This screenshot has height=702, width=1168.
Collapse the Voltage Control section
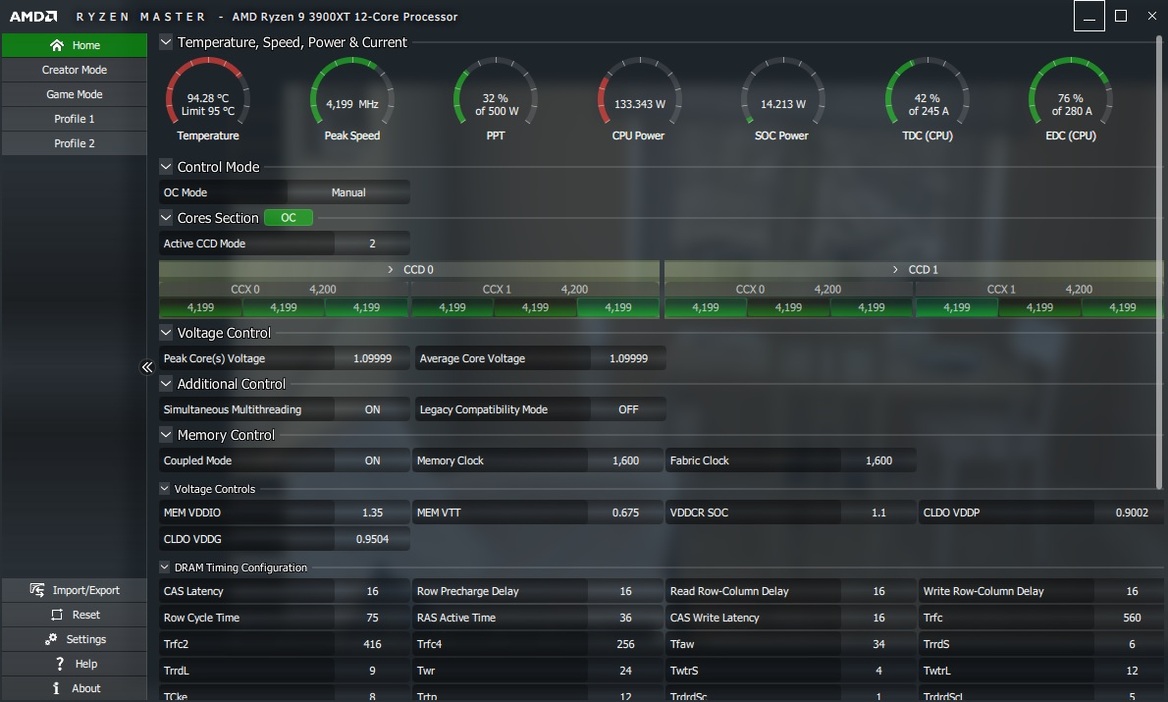(x=165, y=332)
